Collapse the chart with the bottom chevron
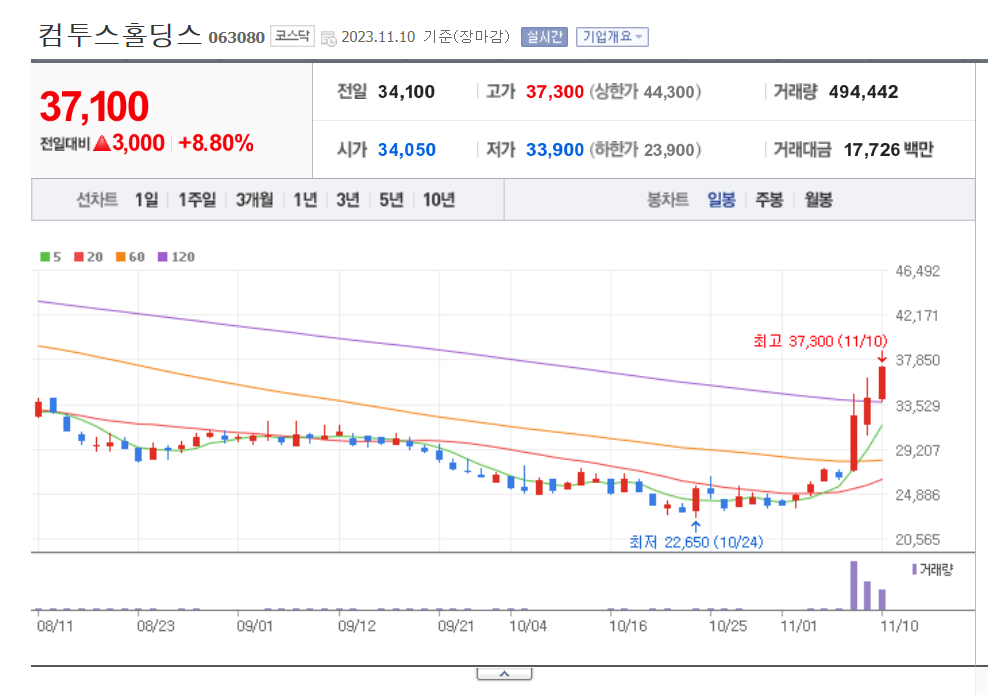Screen dimensions: 988x695 click(504, 674)
